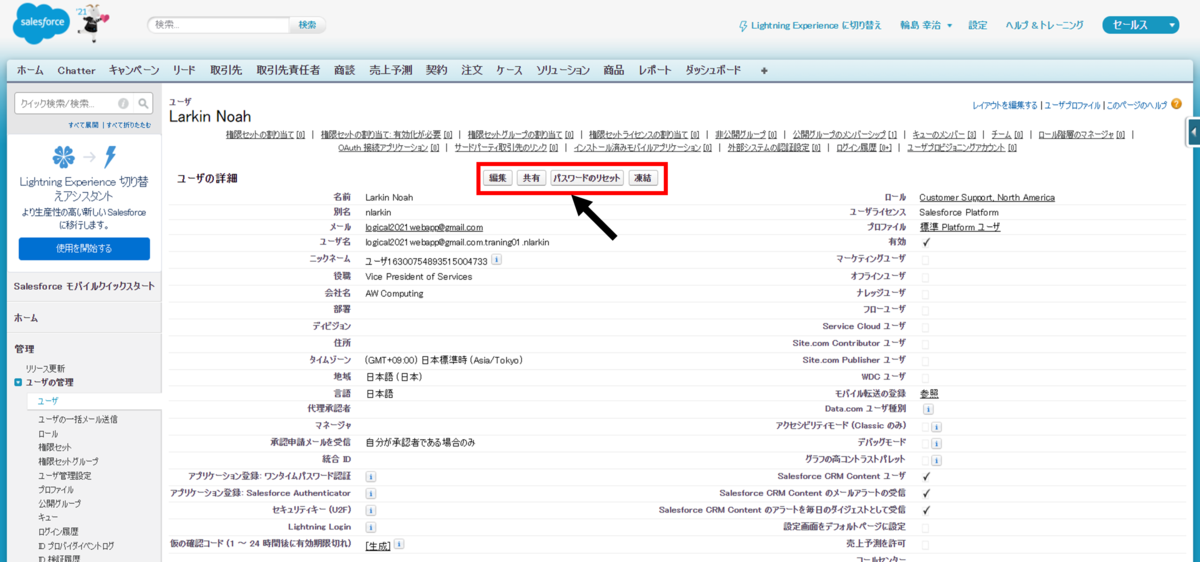This screenshot has width=1200, height=562.
Task: Toggle the マーケティングユーザ checkbox
Action: [925, 259]
